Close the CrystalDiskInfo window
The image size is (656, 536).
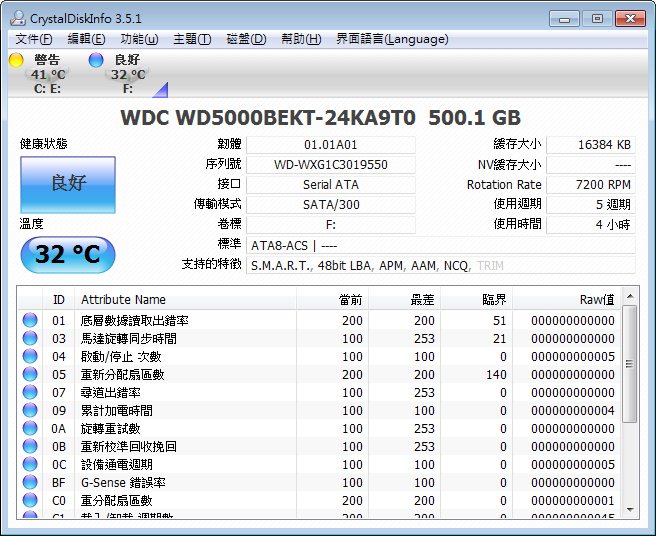[x=630, y=19]
